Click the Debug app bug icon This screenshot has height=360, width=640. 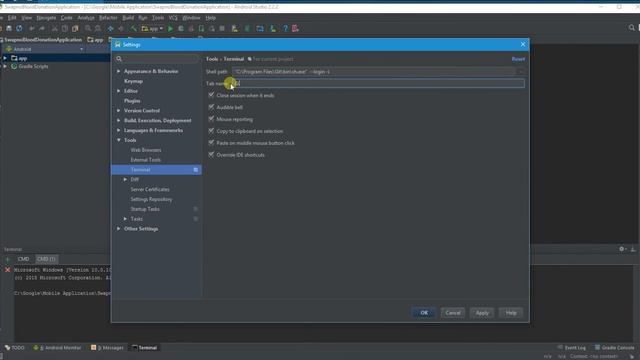click(x=181, y=29)
